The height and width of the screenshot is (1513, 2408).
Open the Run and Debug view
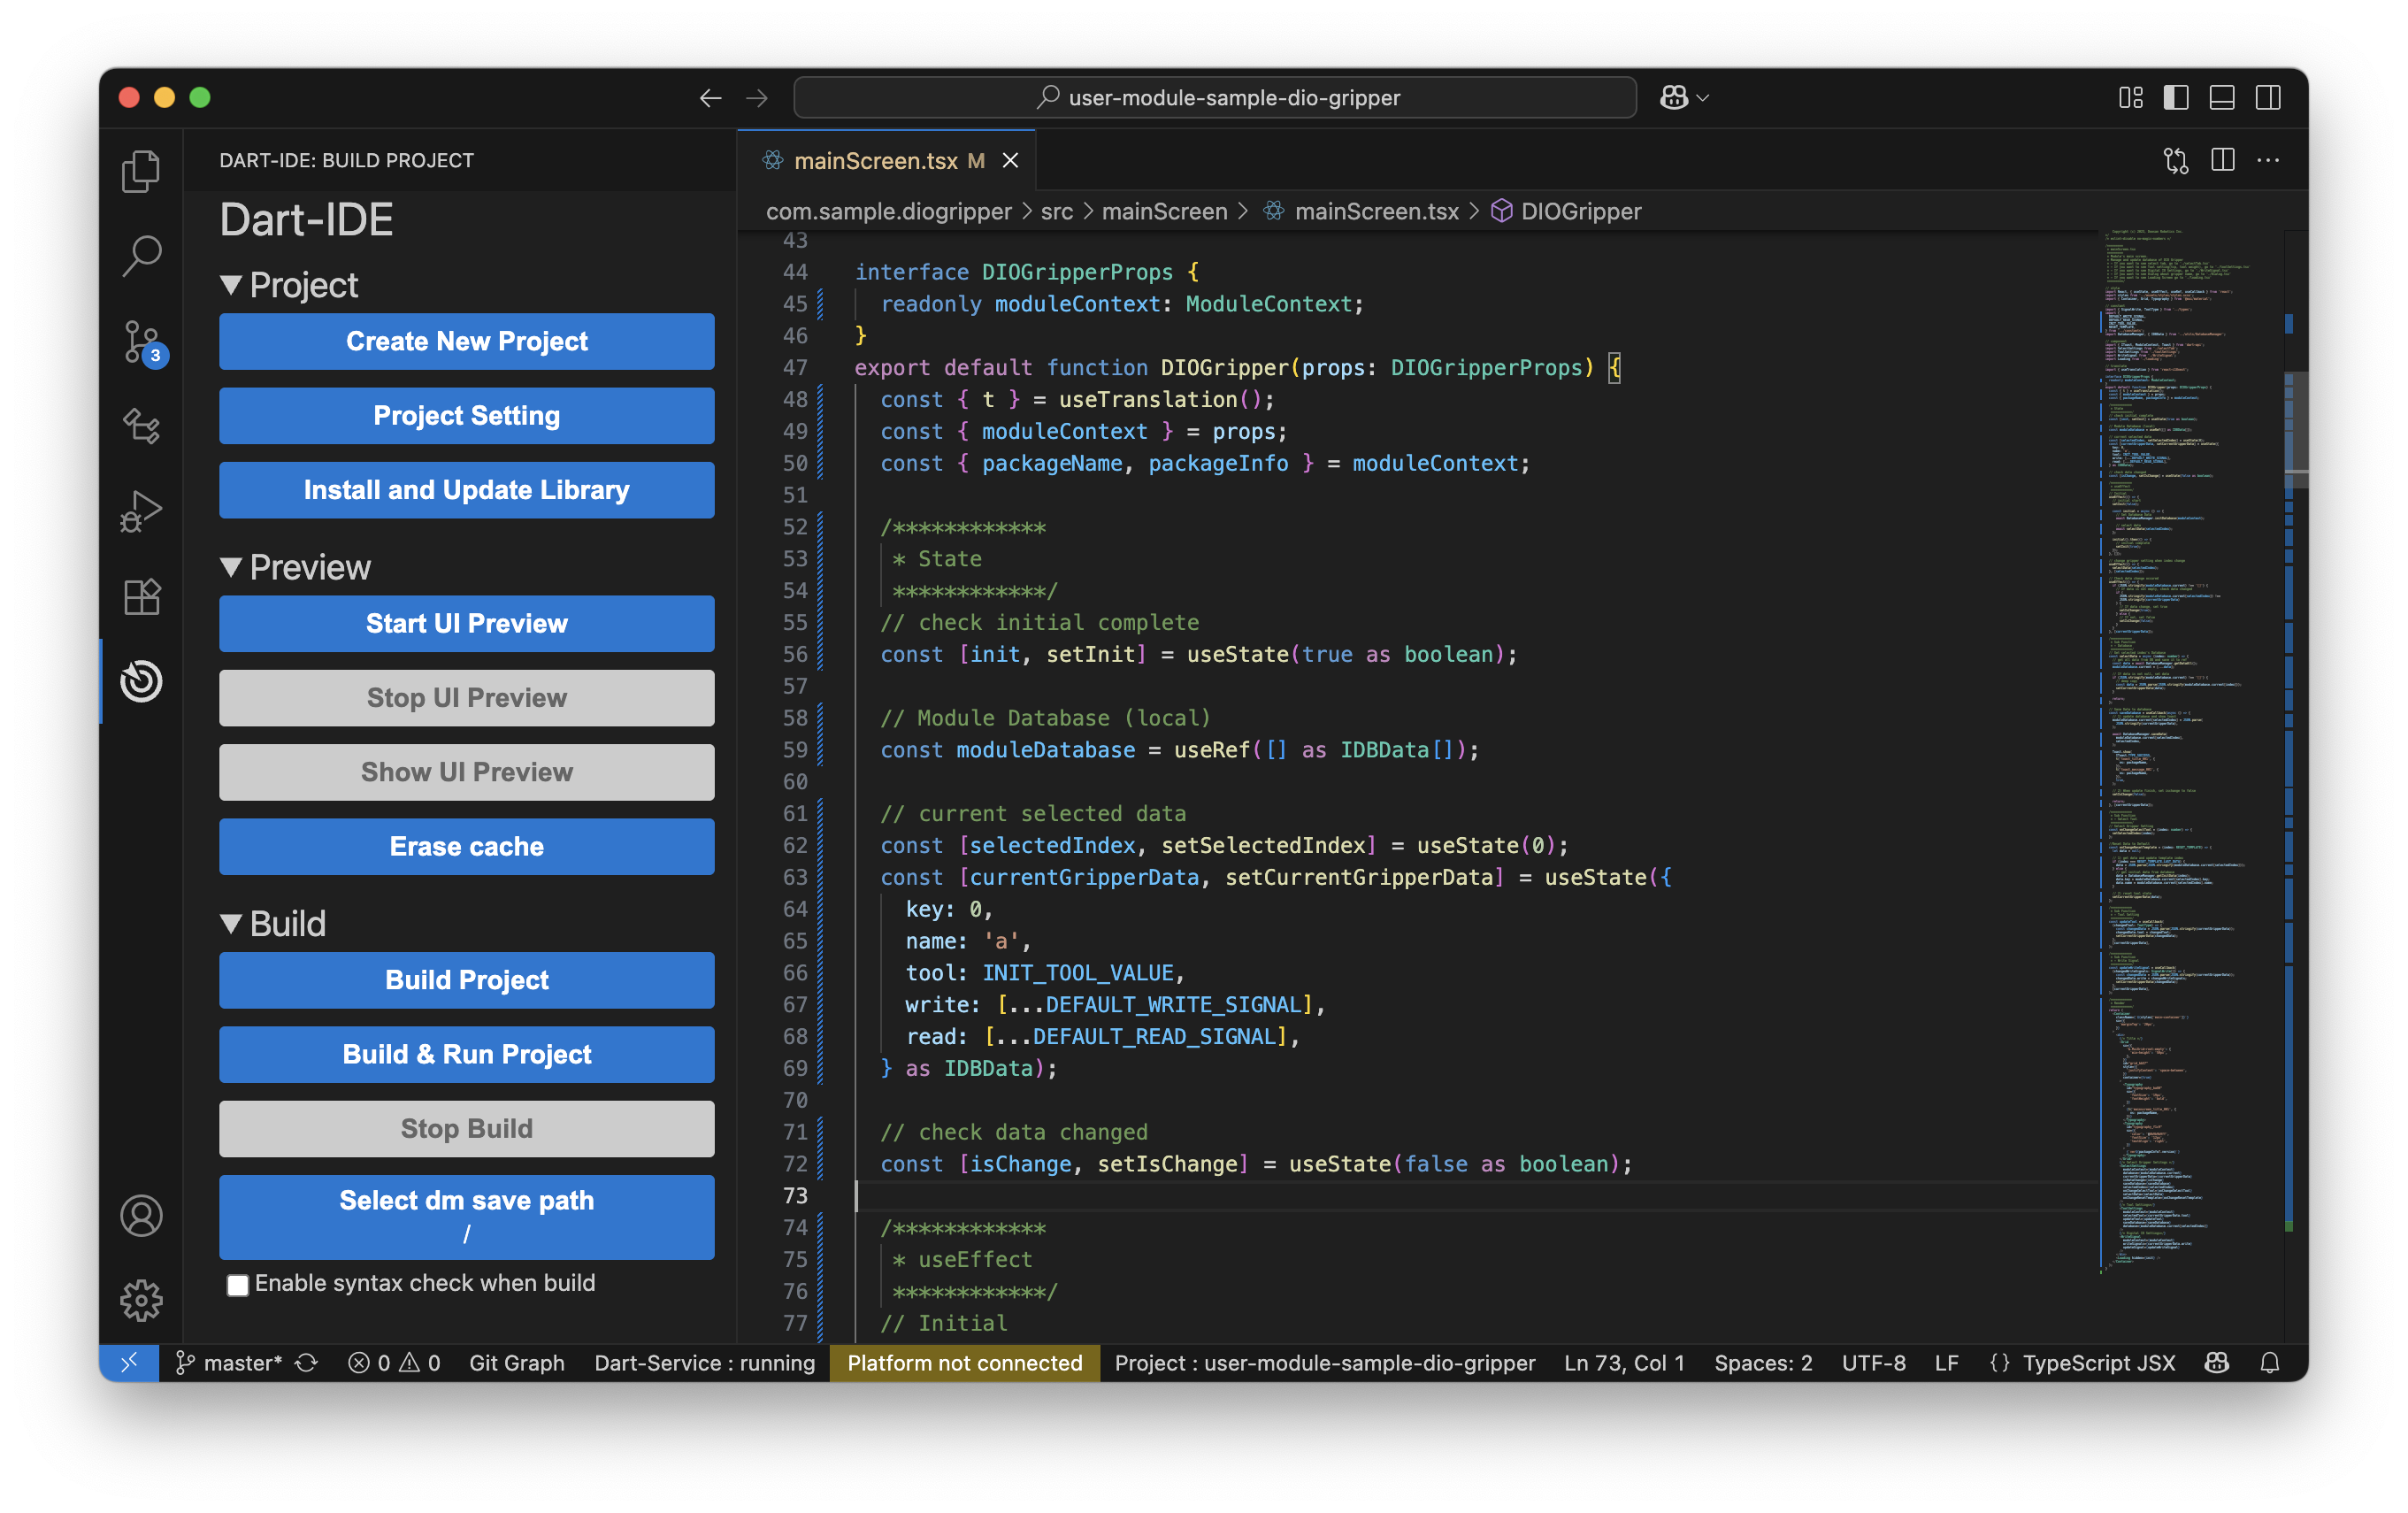tap(141, 511)
